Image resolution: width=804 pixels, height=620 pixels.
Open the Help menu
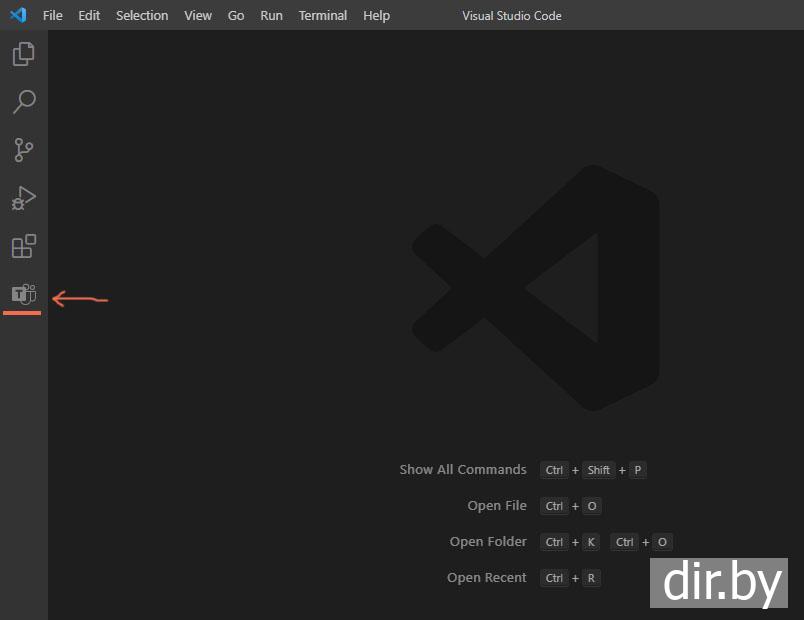pos(376,16)
